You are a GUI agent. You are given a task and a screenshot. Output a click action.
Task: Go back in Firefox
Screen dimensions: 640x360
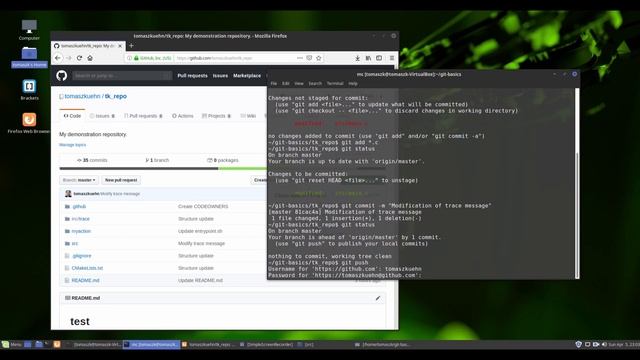58,58
